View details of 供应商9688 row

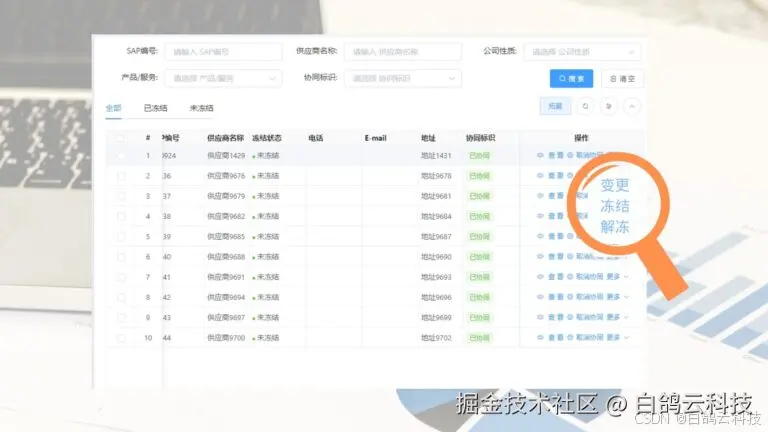click(550, 257)
